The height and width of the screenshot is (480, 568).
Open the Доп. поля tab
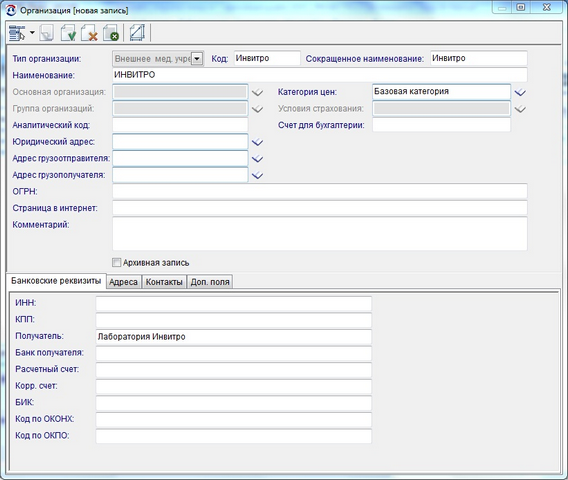[210, 282]
